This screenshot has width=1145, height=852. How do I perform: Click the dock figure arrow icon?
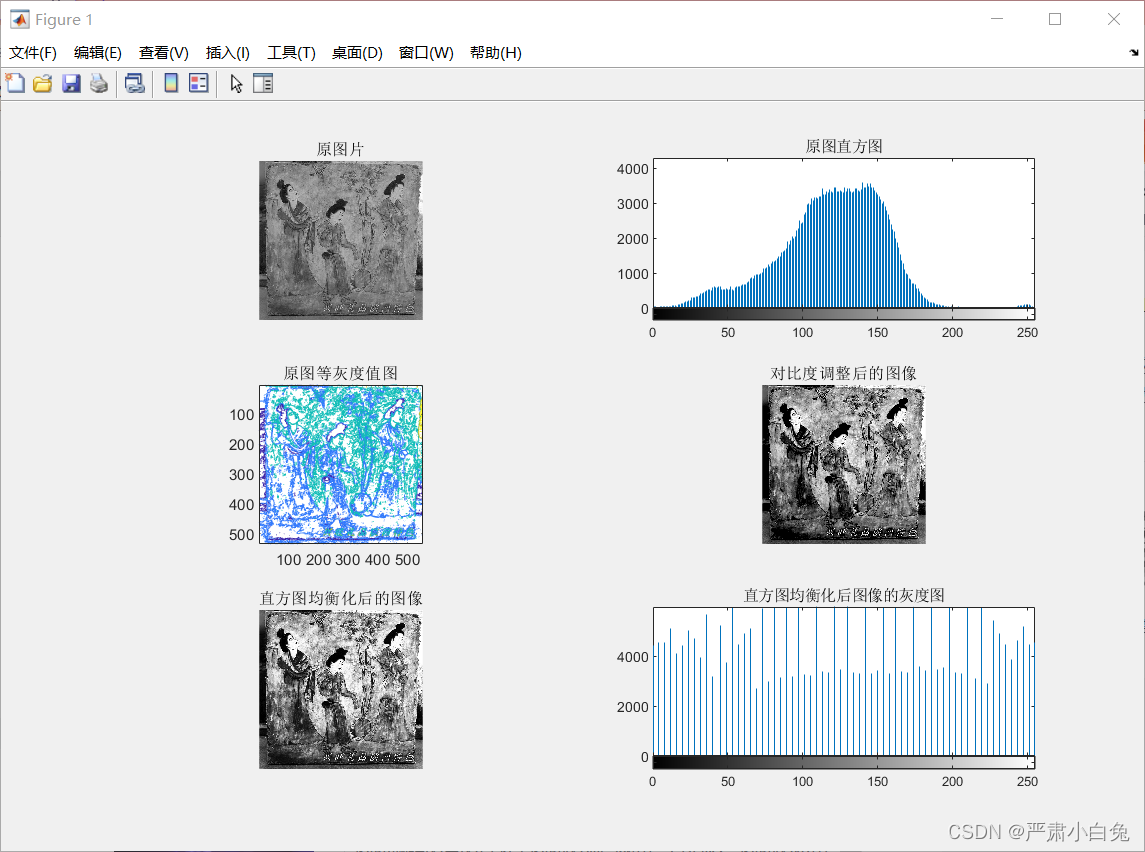(1133, 53)
